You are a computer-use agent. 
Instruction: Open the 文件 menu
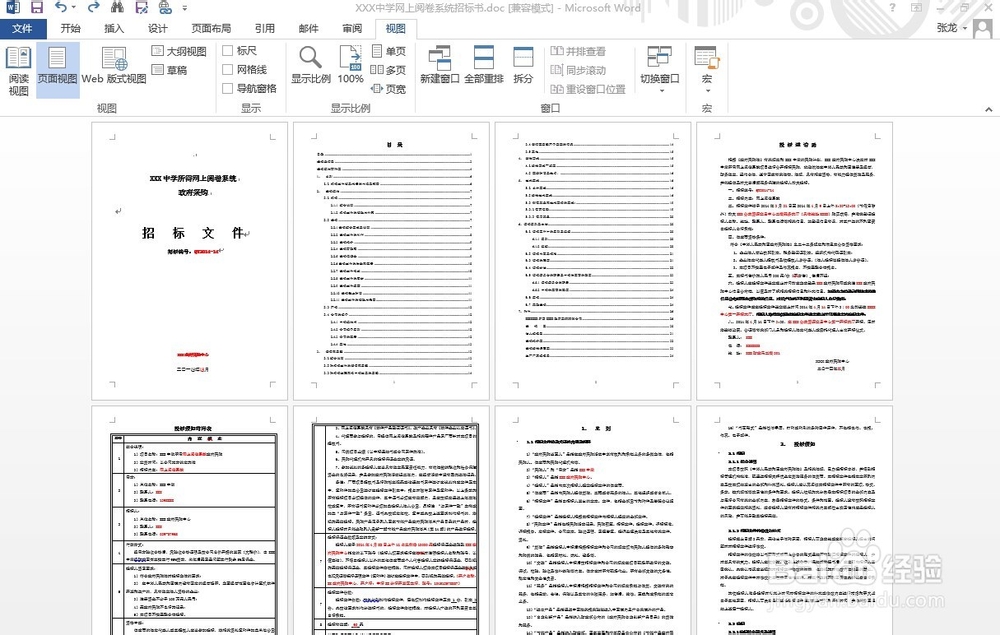tap(22, 29)
